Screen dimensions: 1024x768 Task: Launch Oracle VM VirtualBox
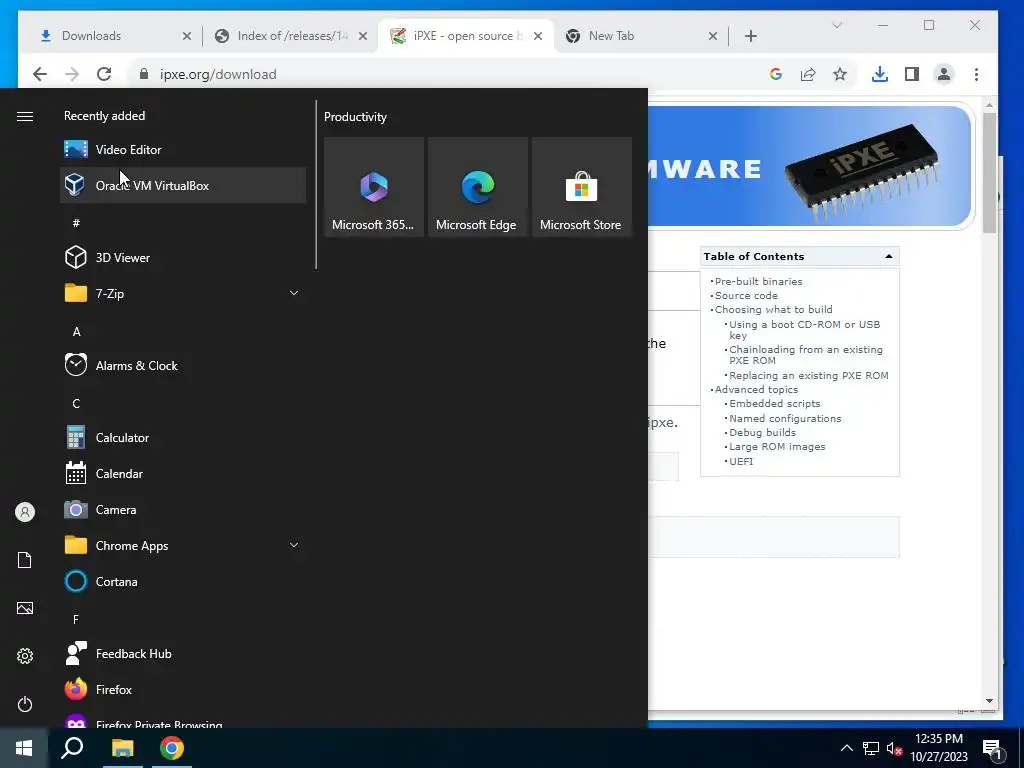tap(183, 185)
